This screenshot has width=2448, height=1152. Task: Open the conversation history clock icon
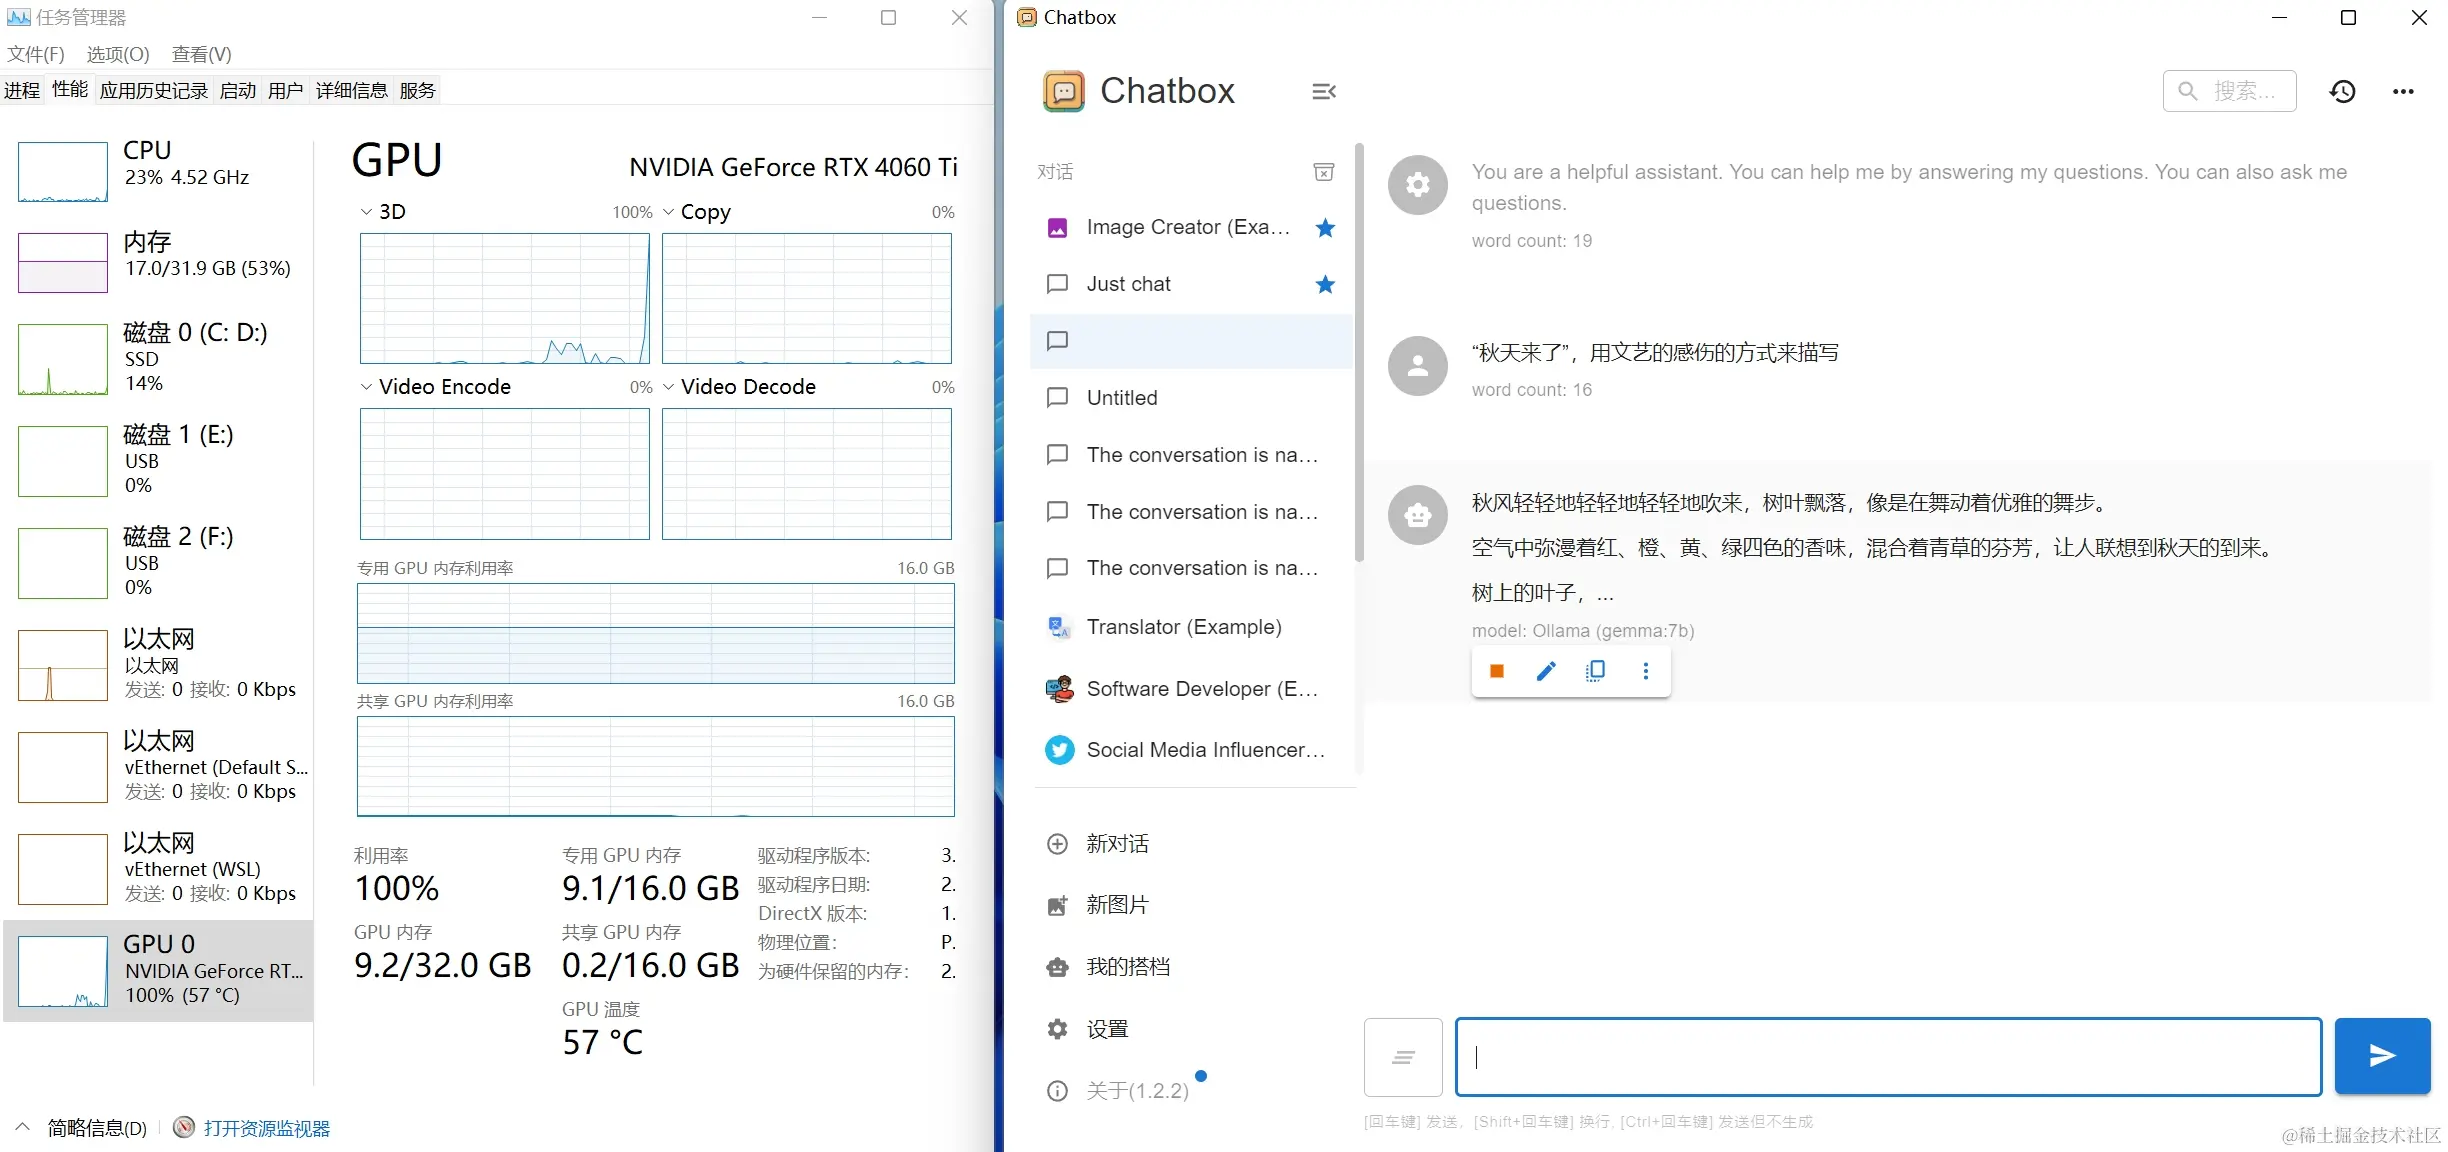click(x=2343, y=92)
